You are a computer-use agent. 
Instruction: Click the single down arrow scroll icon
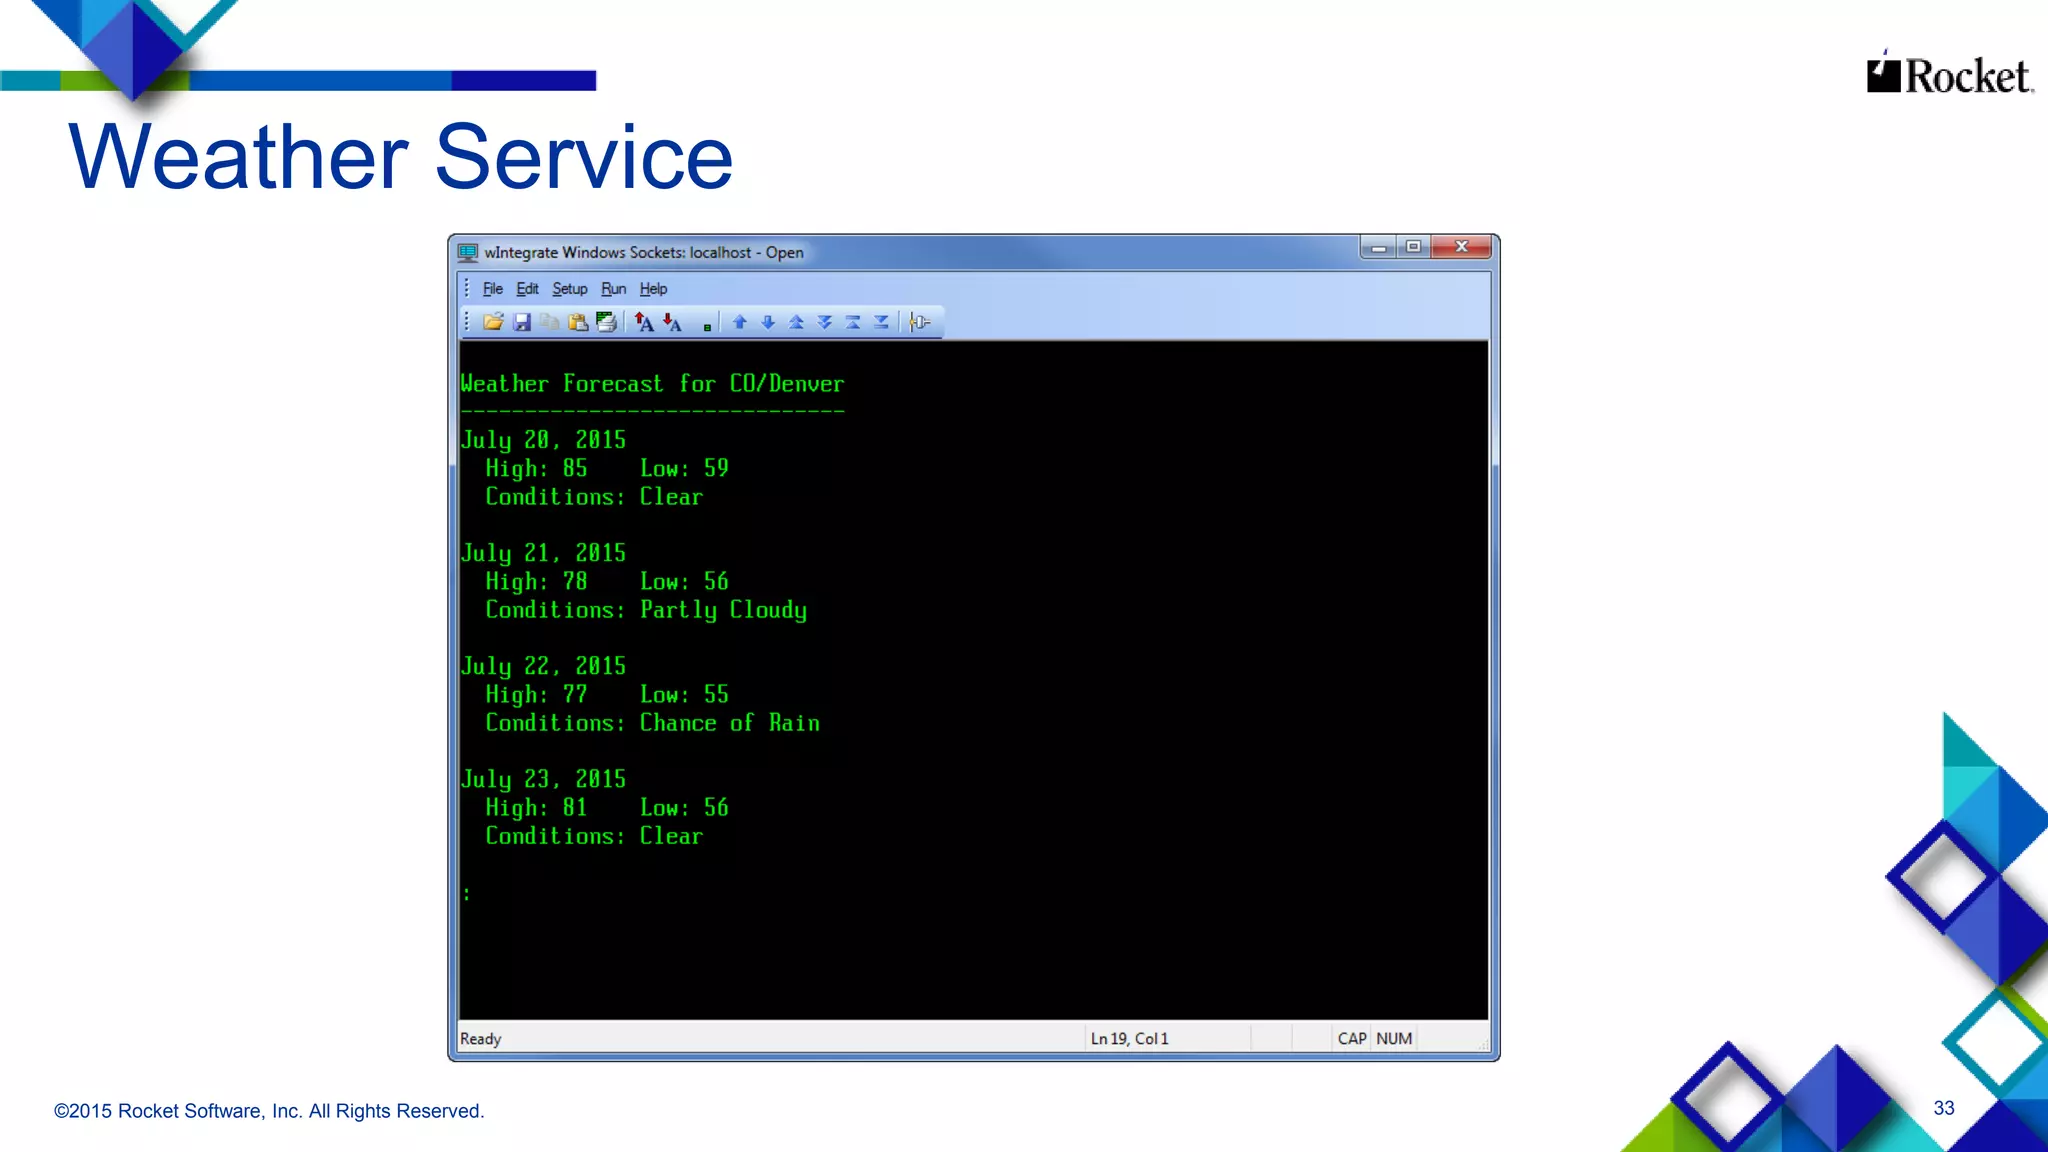(768, 322)
